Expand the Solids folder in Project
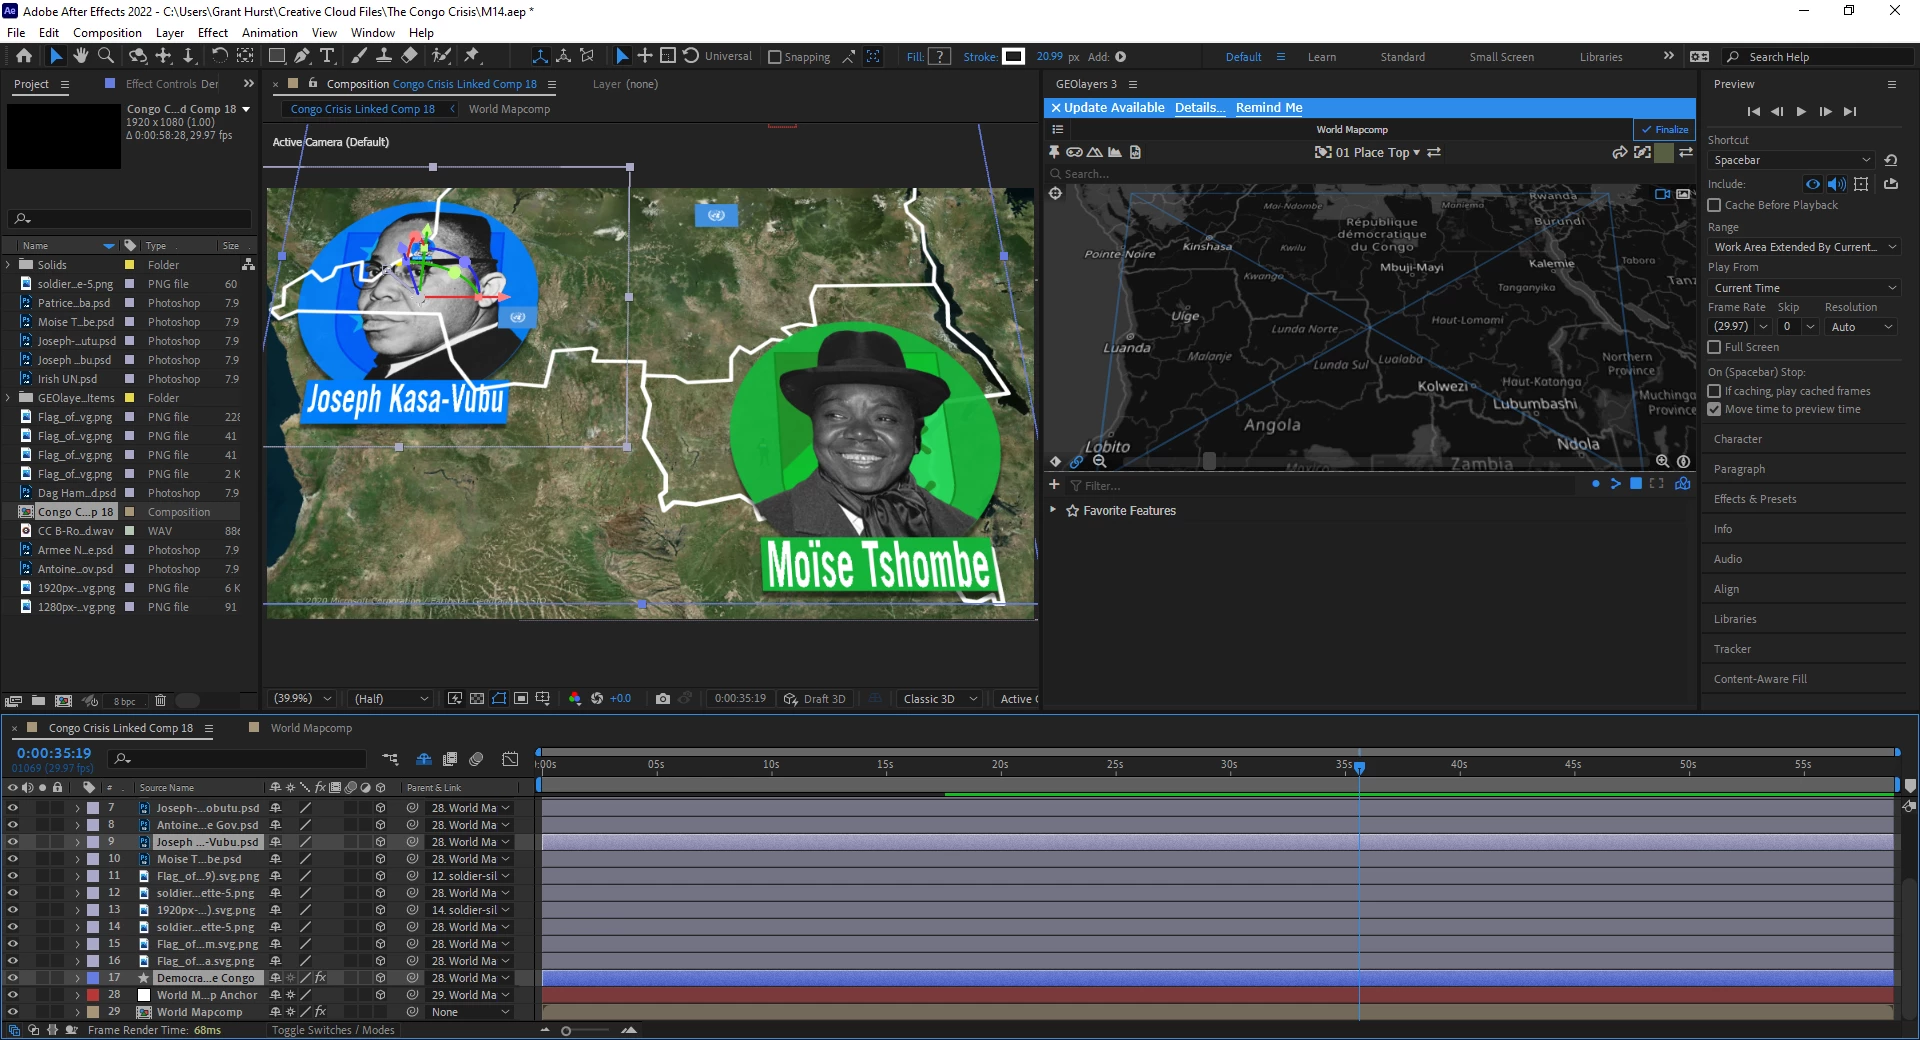Screen dimensions: 1920x1040 [x=8, y=265]
